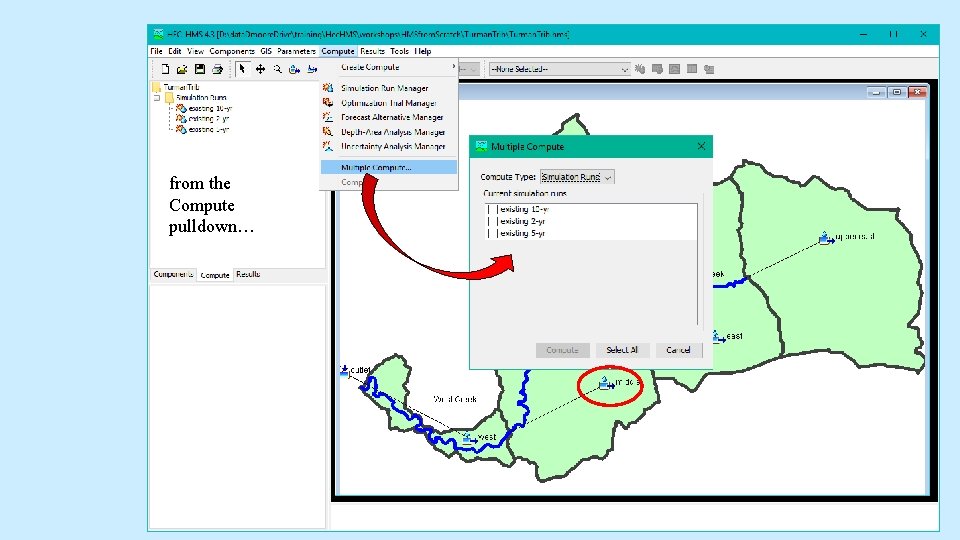The image size is (960, 540).
Task: Select existing 2-yr run in tree
Action: [x=209, y=119]
